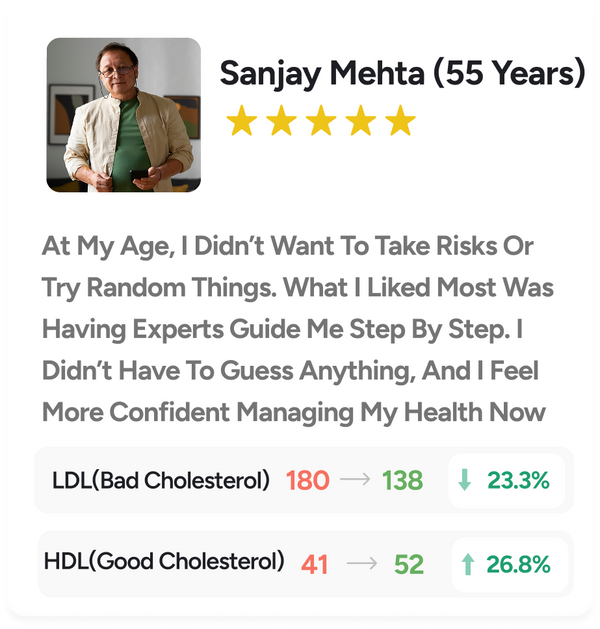The image size is (600, 629).
Task: Click the green up arrow beside 26.8%
Action: pyautogui.click(x=468, y=564)
